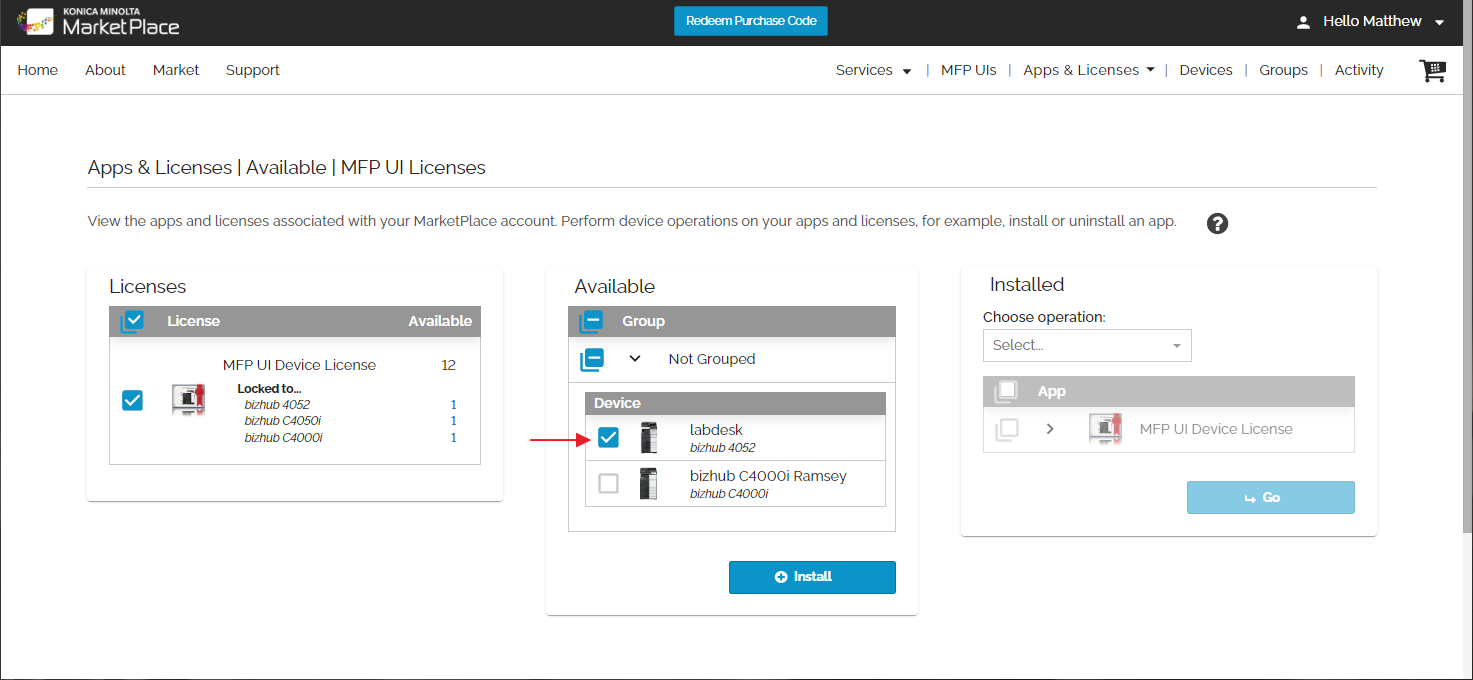
Task: Click the bizhub C4000i Ramsey device name
Action: coord(768,476)
